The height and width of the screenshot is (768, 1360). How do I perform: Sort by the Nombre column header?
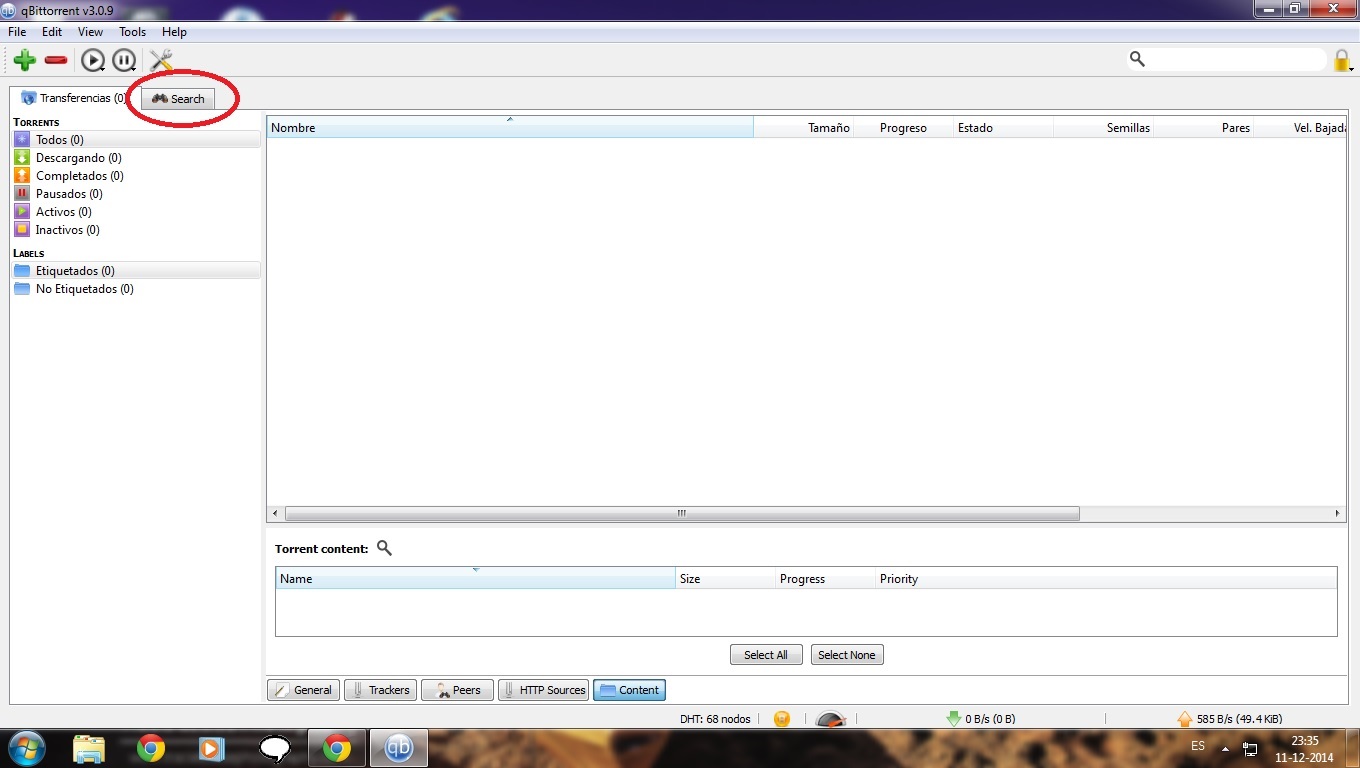[510, 127]
